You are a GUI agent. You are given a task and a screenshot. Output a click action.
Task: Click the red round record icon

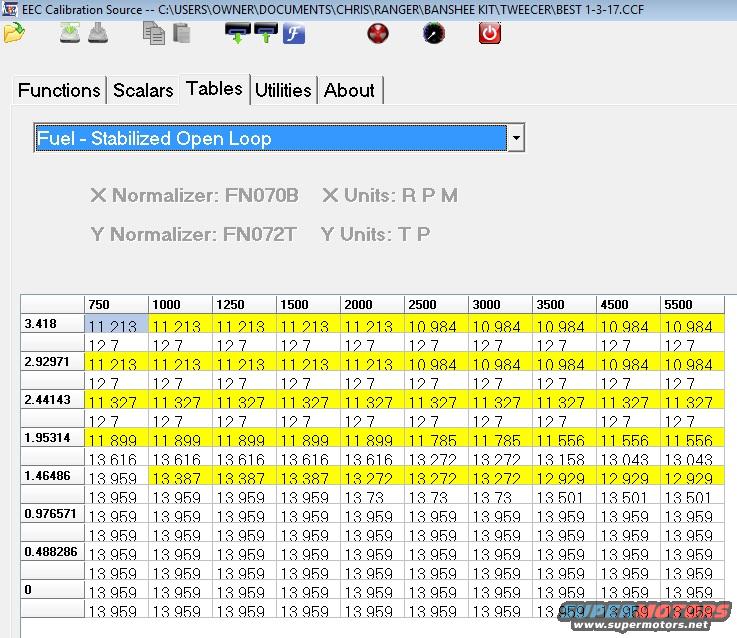pos(377,33)
